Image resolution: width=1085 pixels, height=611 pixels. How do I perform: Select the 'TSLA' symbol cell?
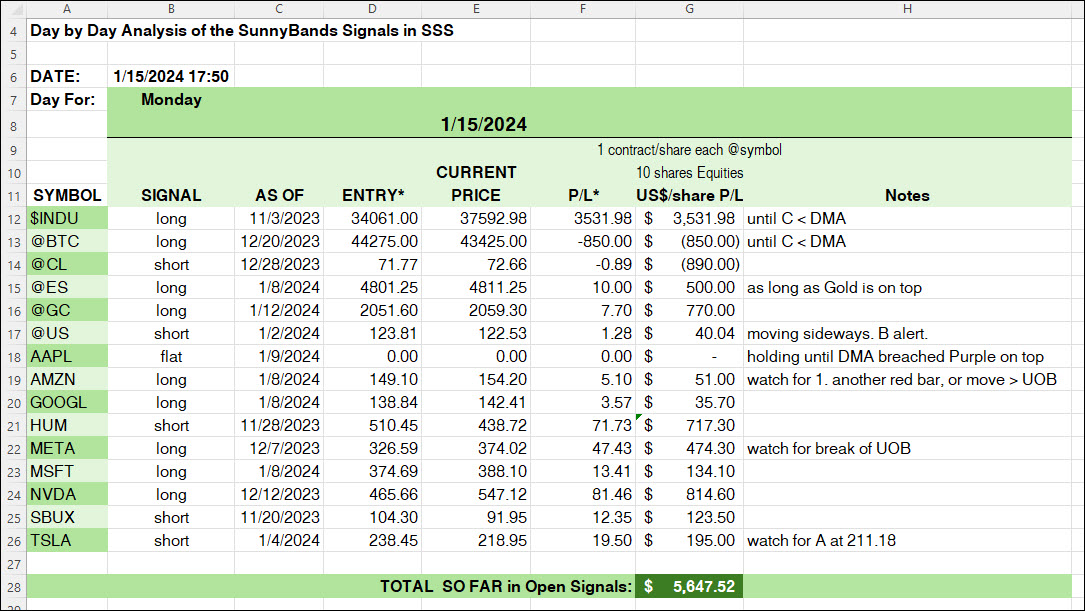coord(66,540)
